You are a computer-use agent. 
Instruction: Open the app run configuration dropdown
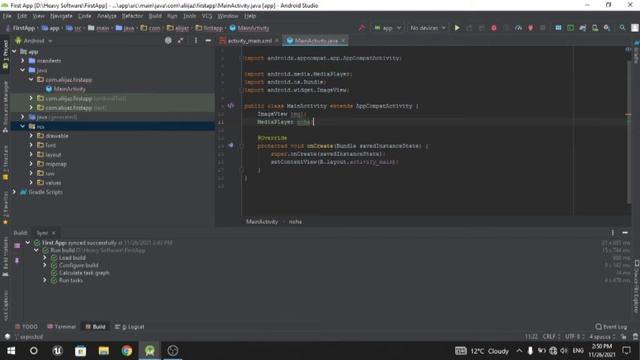click(x=387, y=28)
